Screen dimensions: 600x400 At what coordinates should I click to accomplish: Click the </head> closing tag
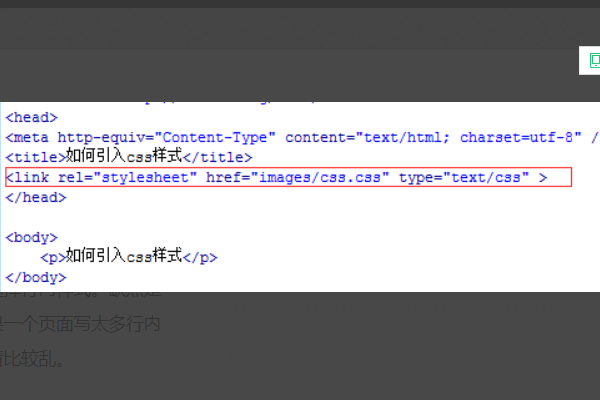36,198
